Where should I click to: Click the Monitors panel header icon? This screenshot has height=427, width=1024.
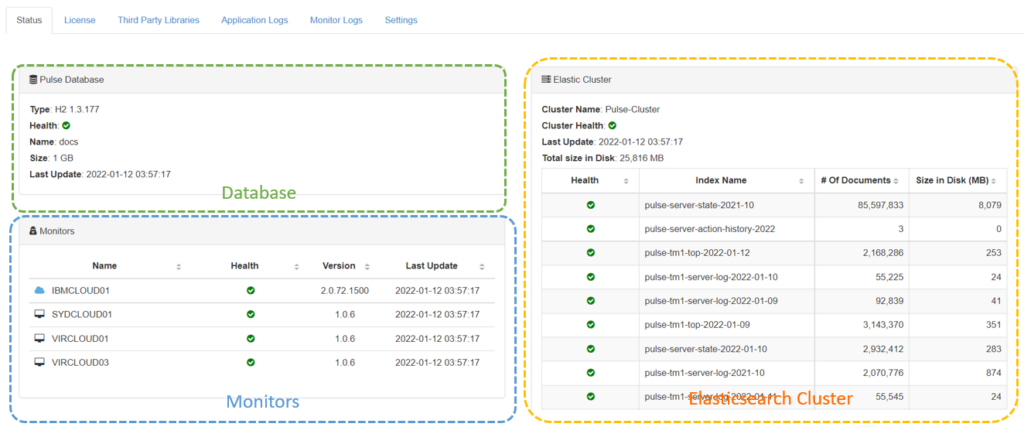pyautogui.click(x=33, y=232)
